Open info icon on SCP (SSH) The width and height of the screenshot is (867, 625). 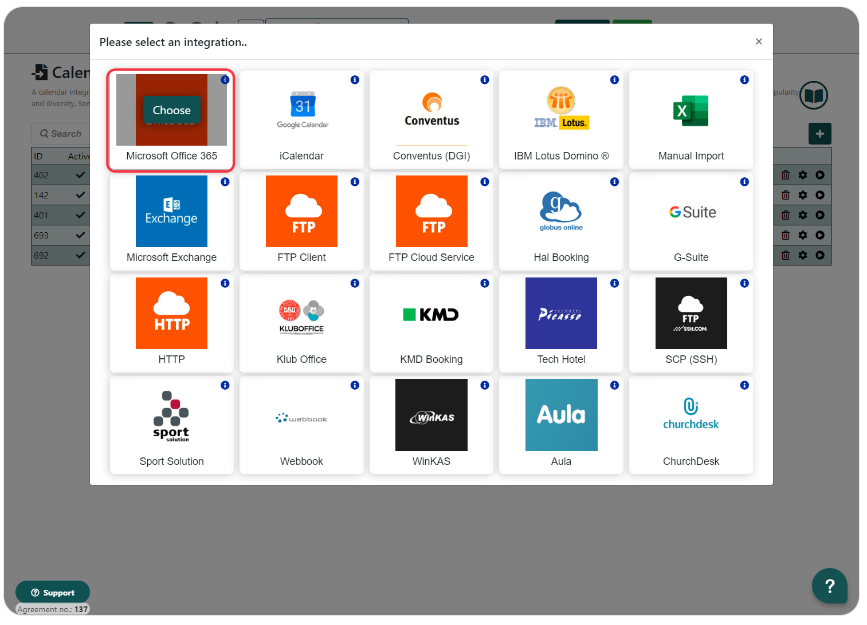tap(744, 283)
